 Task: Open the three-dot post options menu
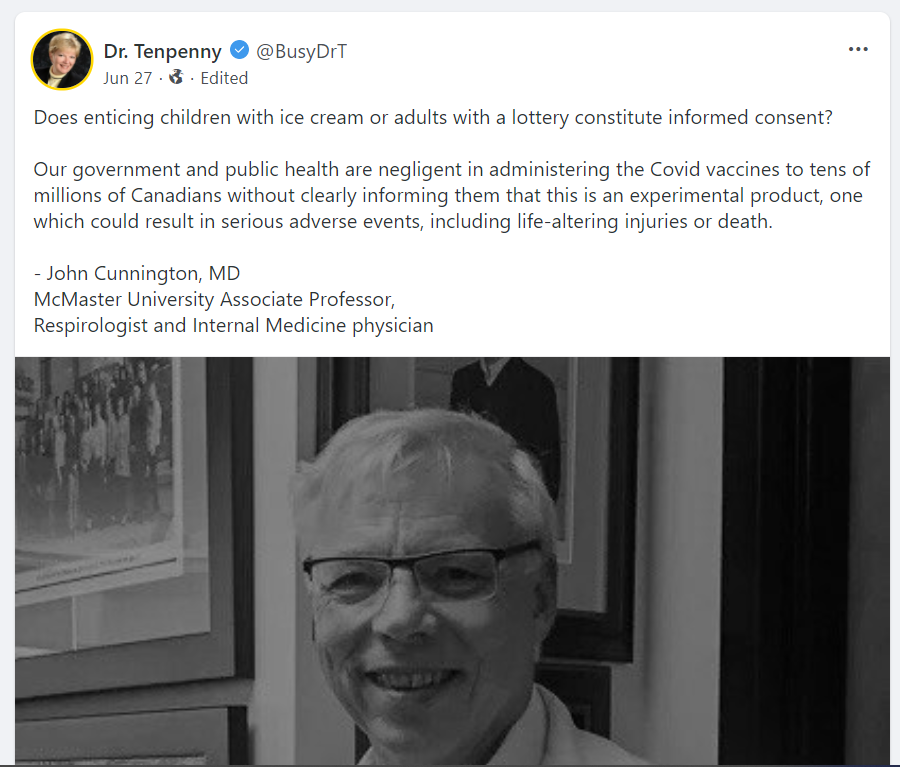pyautogui.click(x=858, y=49)
